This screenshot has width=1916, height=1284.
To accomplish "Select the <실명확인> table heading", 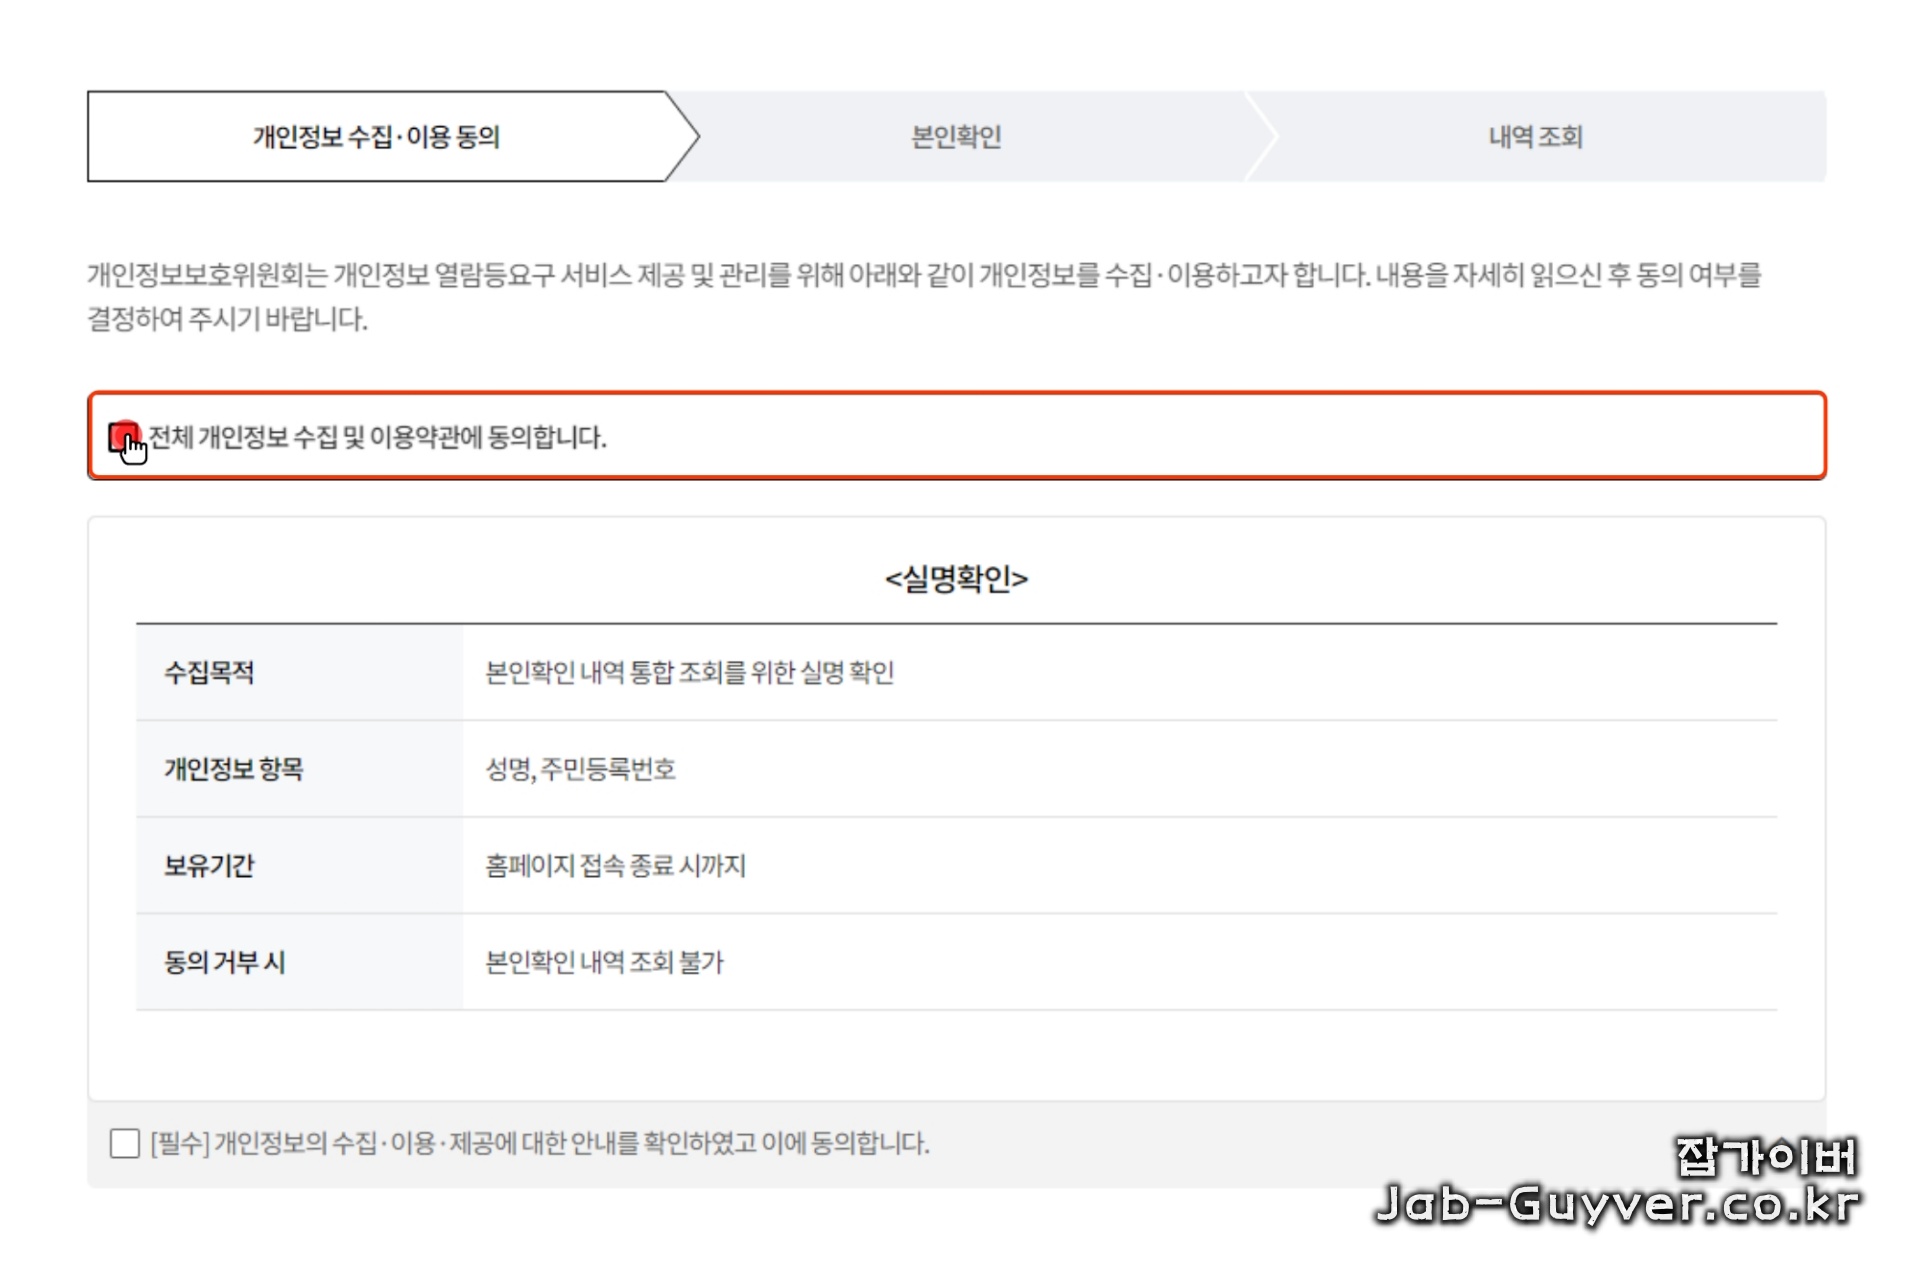I will point(957,578).
